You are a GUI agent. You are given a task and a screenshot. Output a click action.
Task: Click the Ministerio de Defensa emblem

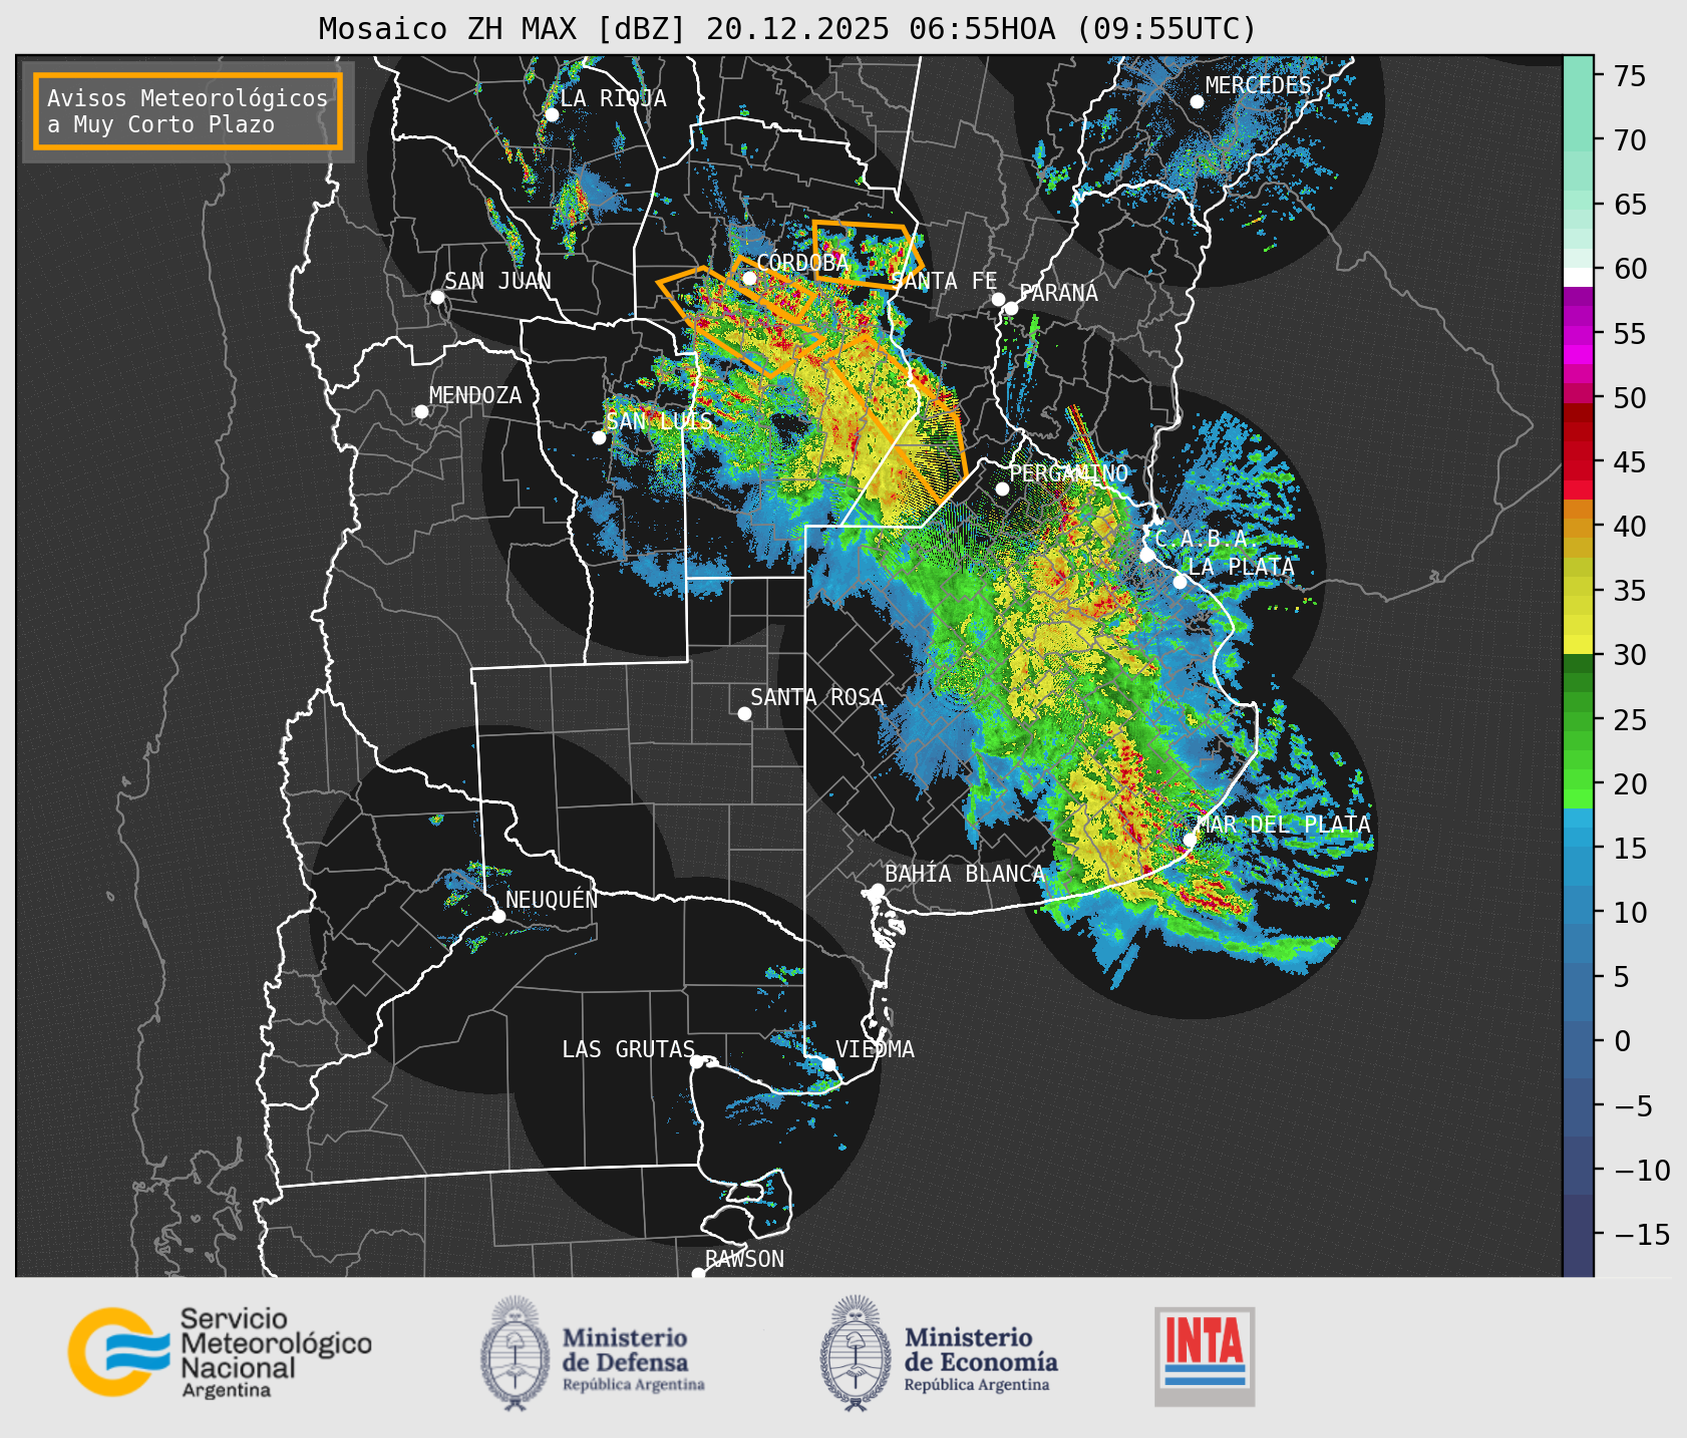pyautogui.click(x=515, y=1354)
